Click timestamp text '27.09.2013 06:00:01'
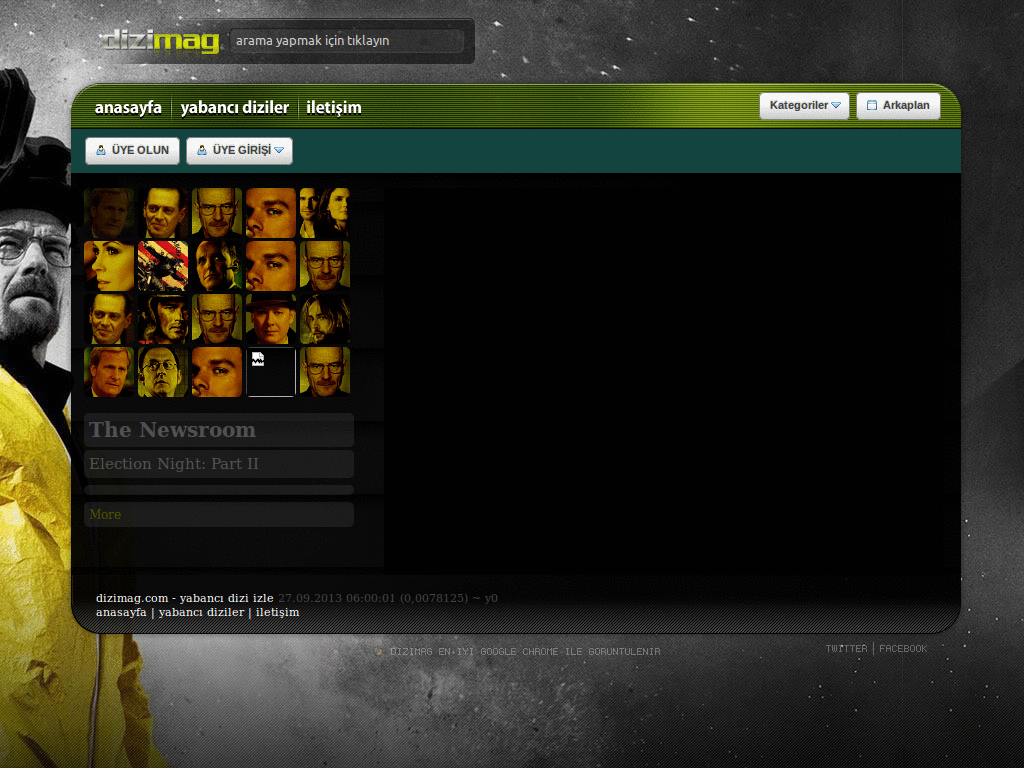 337,598
